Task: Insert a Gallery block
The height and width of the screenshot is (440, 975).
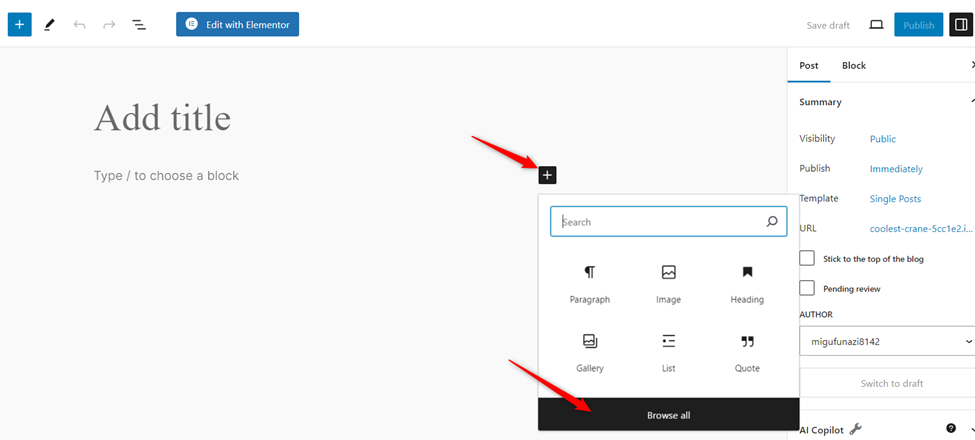Action: pos(589,353)
